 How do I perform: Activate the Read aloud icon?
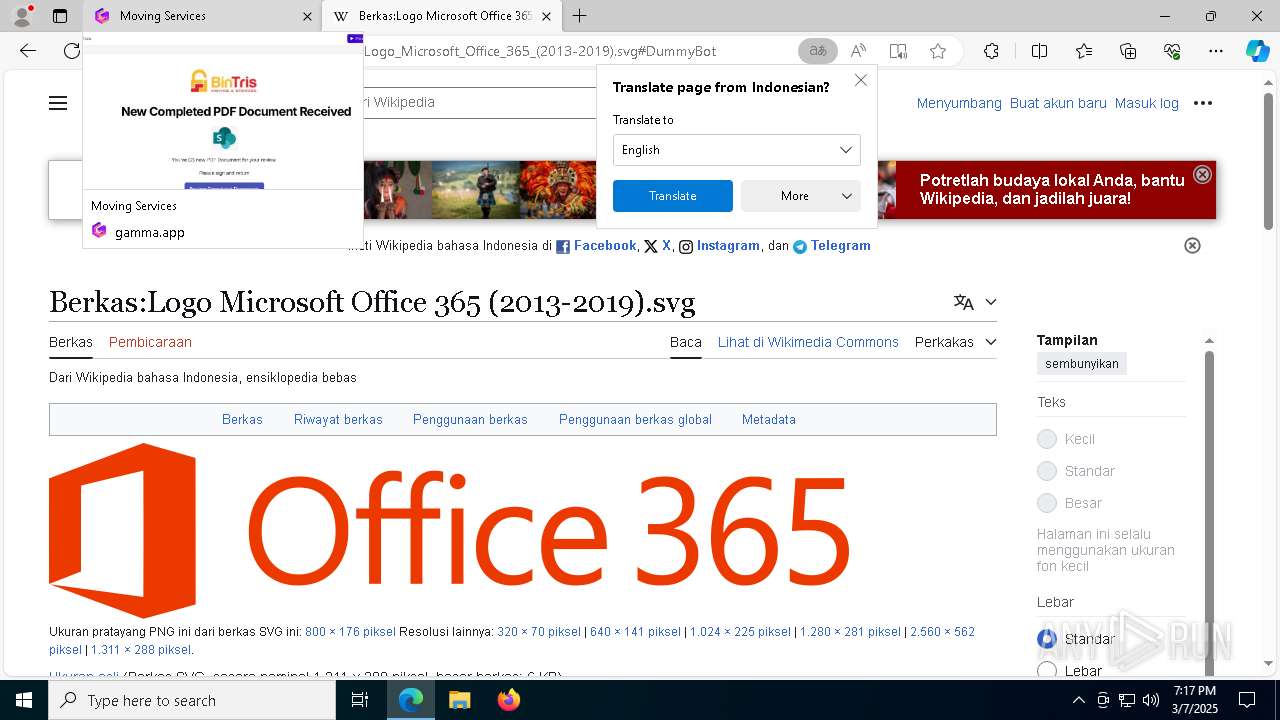858,51
